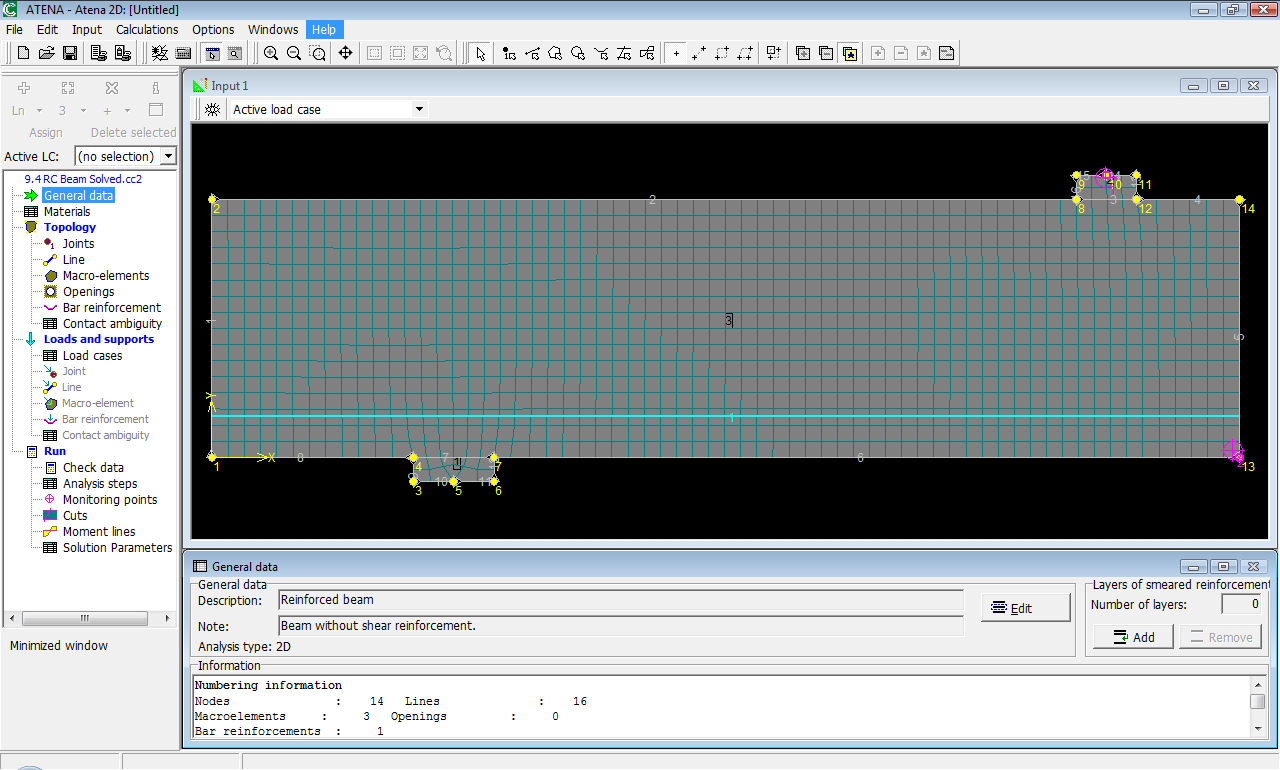Click the Number of layers field
The width and height of the screenshot is (1280, 770).
(x=1242, y=604)
